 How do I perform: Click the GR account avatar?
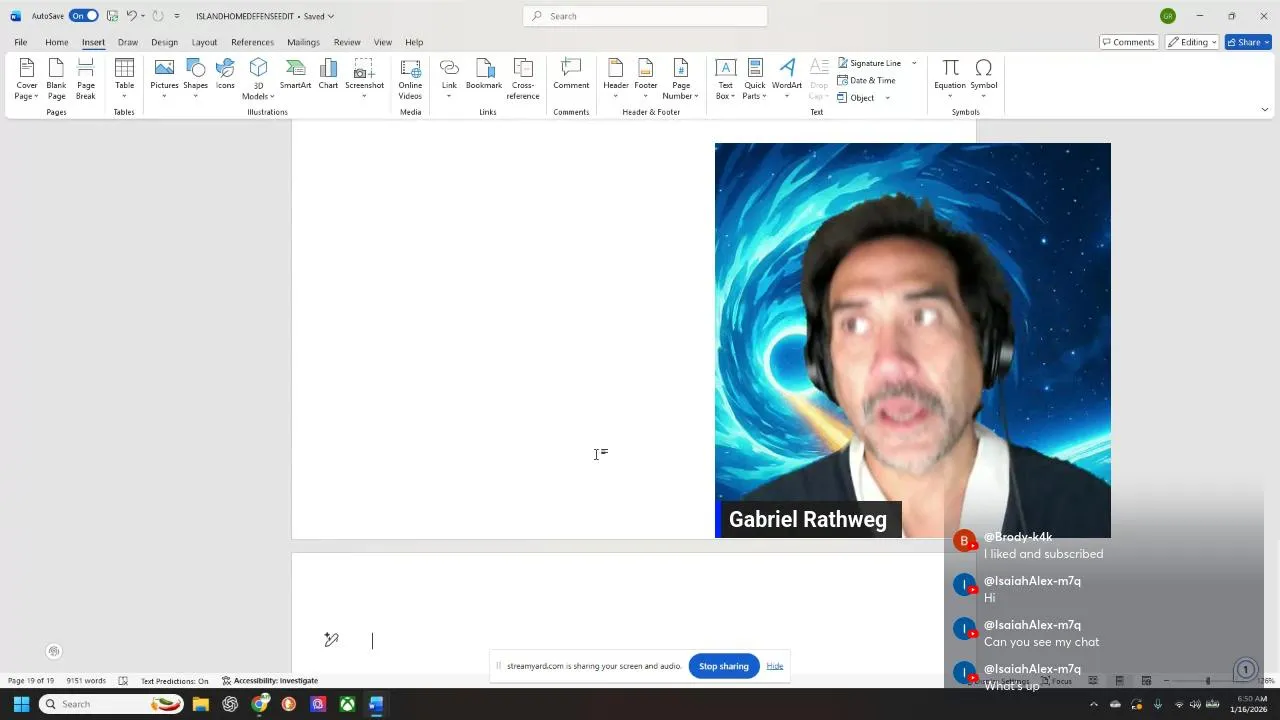(1167, 16)
